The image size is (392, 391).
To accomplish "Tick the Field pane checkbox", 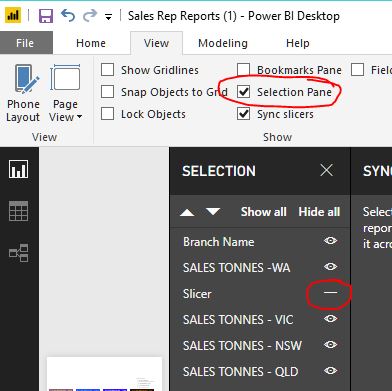I will (x=357, y=70).
